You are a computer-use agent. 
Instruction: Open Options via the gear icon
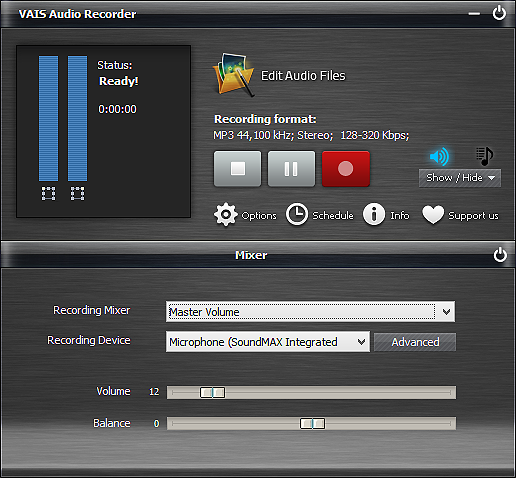pos(226,215)
